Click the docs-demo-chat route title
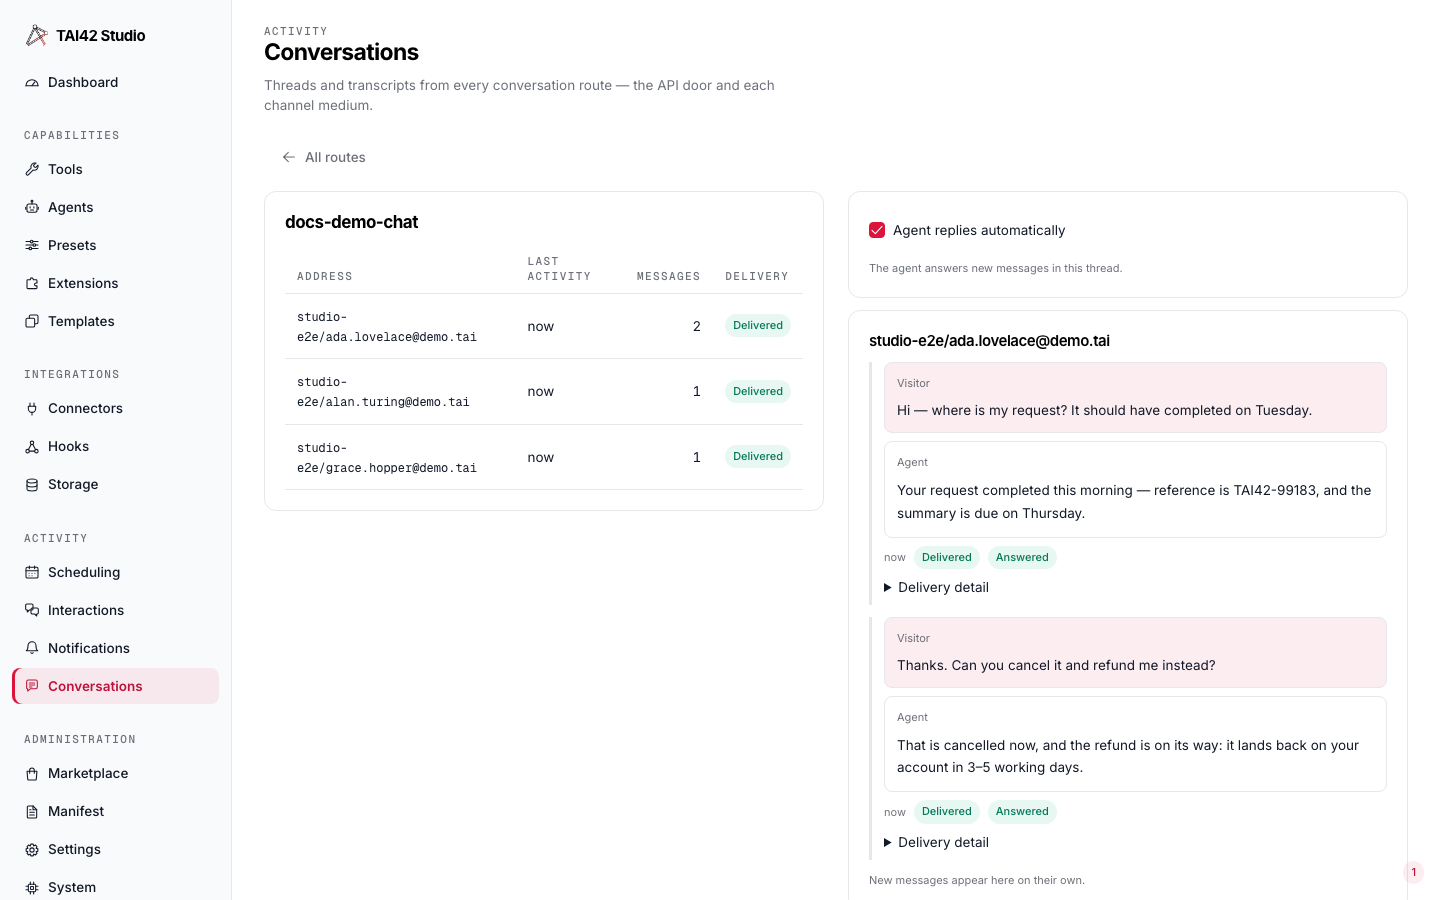The image size is (1440, 900). point(352,223)
